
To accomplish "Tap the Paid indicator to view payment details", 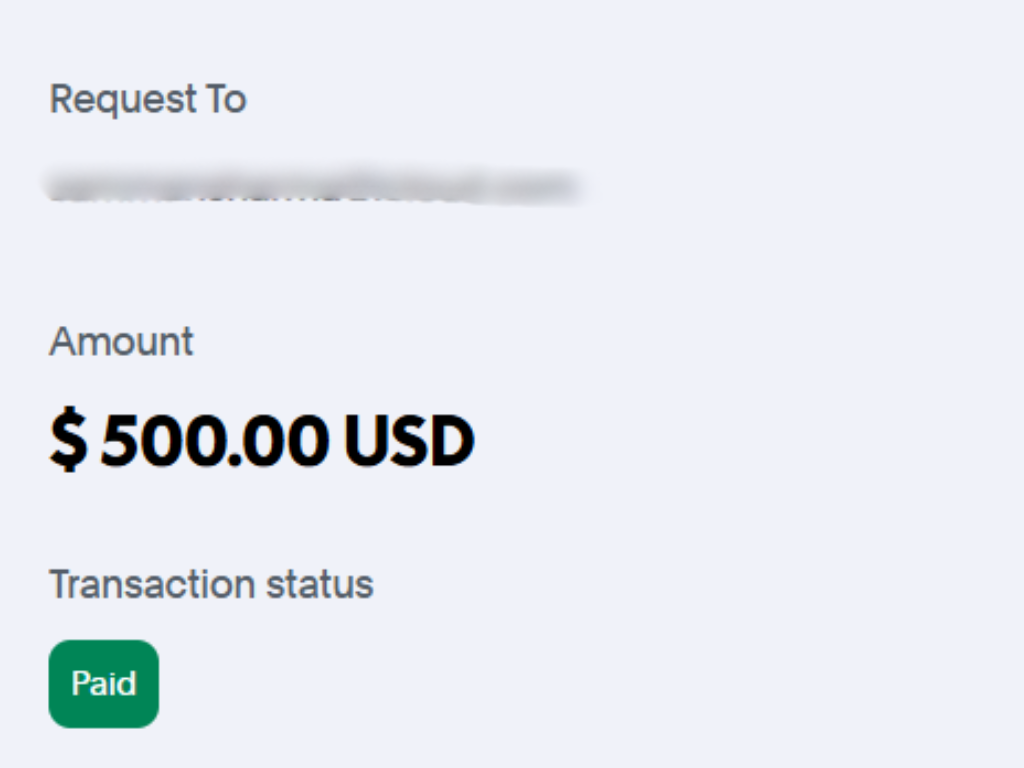I will [103, 683].
